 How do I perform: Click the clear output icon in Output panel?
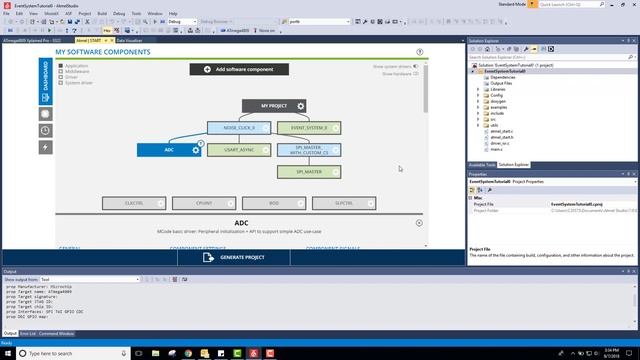pos(175,280)
